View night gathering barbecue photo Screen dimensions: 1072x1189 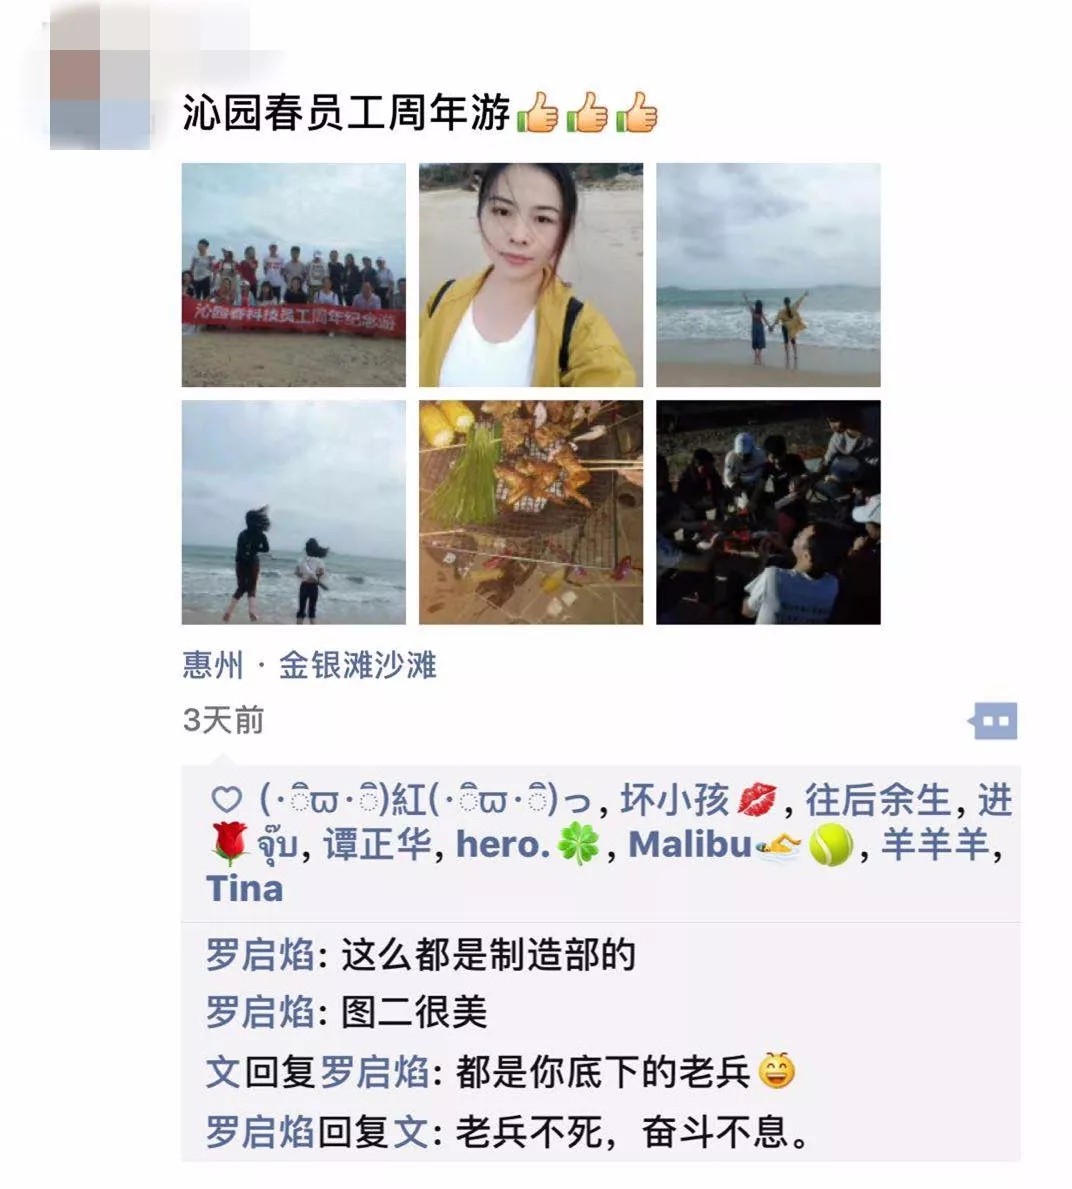click(768, 513)
